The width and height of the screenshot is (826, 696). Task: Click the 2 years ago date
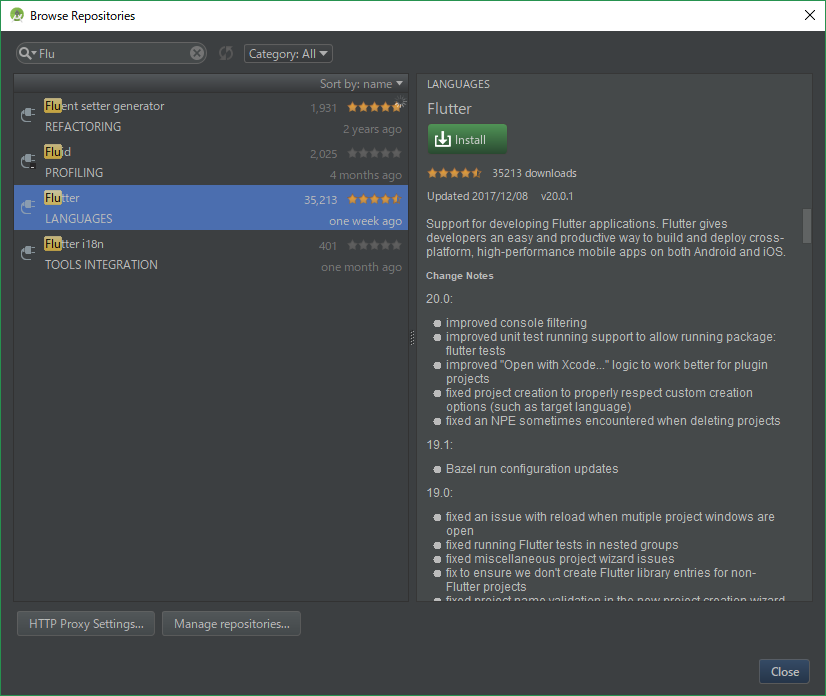click(372, 129)
